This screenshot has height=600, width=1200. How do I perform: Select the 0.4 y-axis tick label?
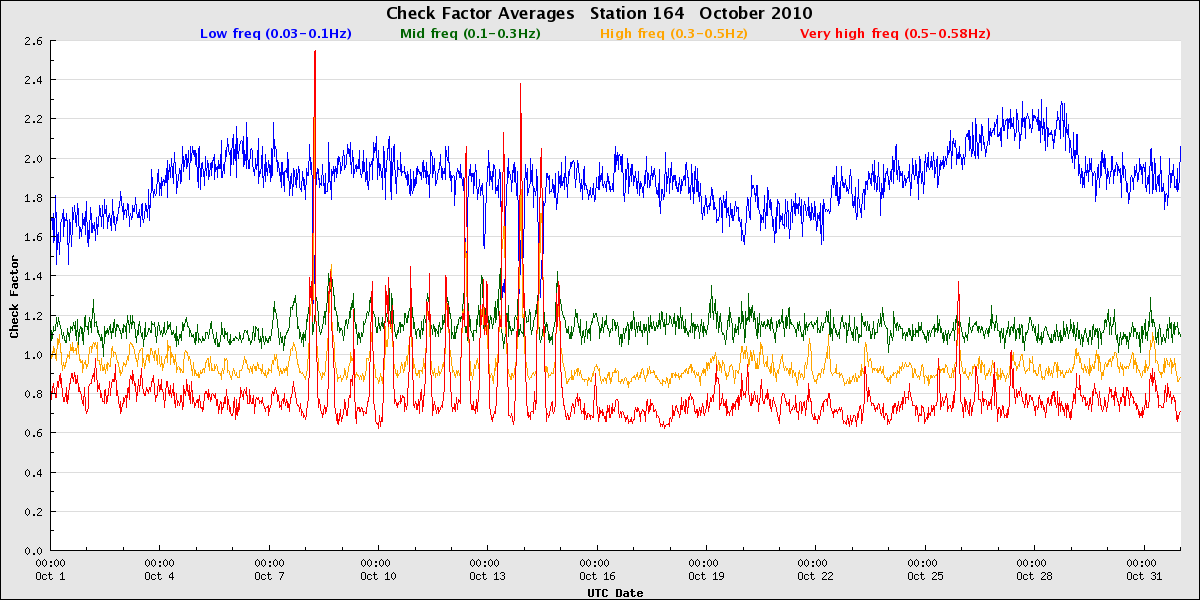point(33,472)
